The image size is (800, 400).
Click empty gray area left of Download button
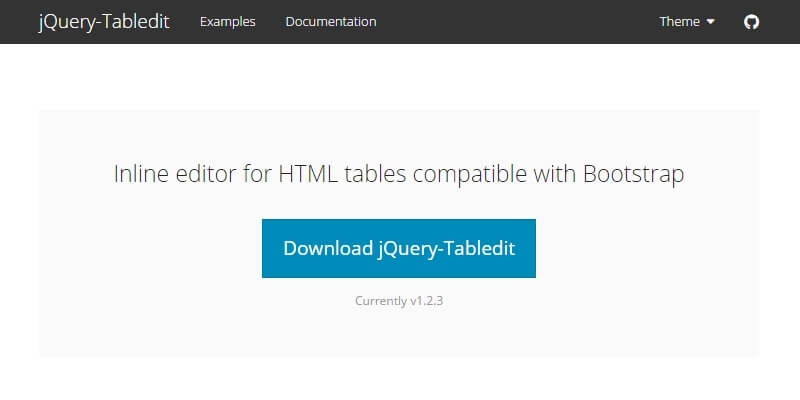tap(150, 248)
